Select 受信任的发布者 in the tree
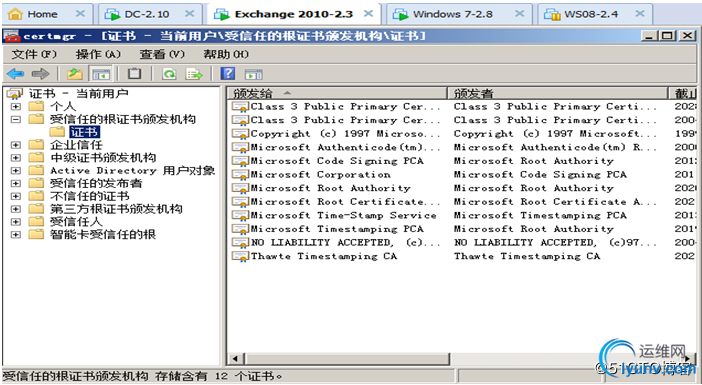 coord(96,183)
